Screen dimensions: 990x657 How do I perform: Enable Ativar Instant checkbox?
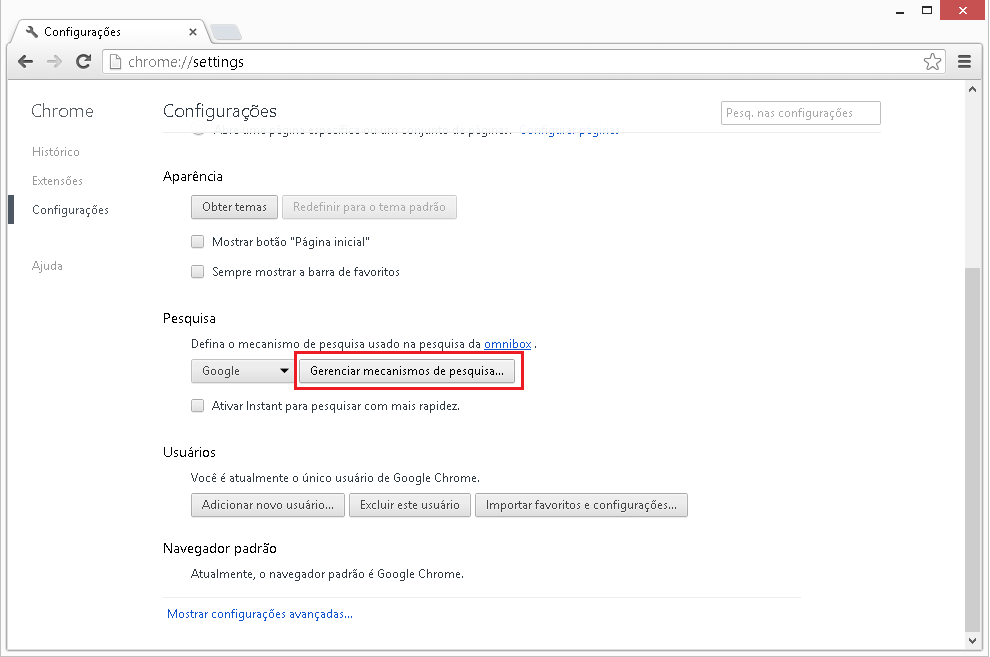pos(198,406)
